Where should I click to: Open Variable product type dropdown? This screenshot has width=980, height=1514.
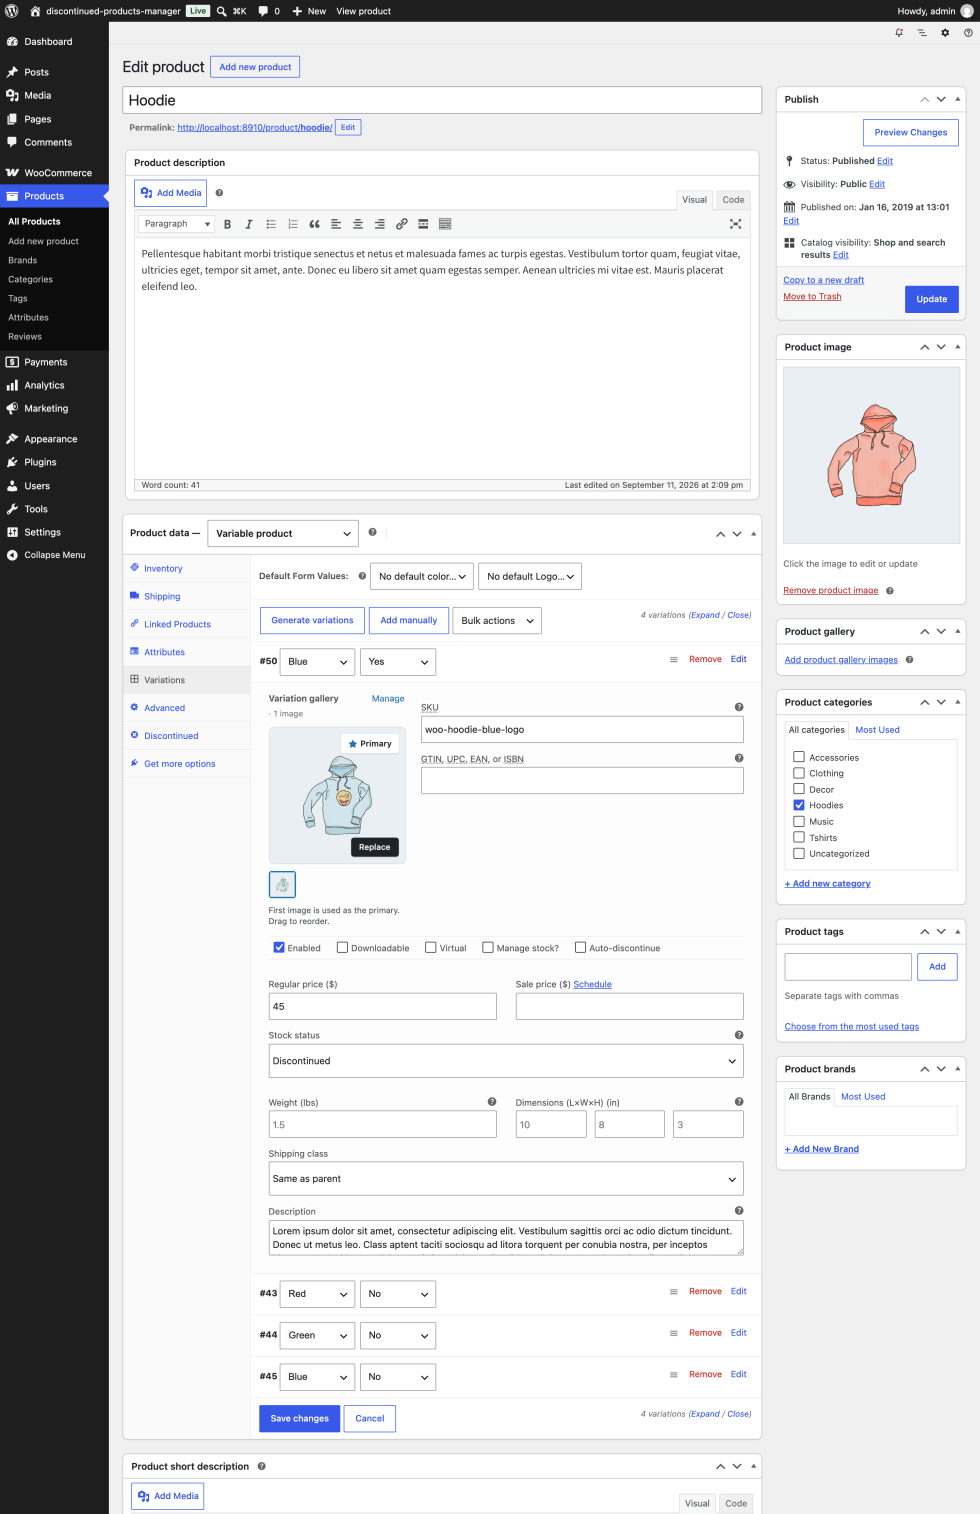coord(283,533)
